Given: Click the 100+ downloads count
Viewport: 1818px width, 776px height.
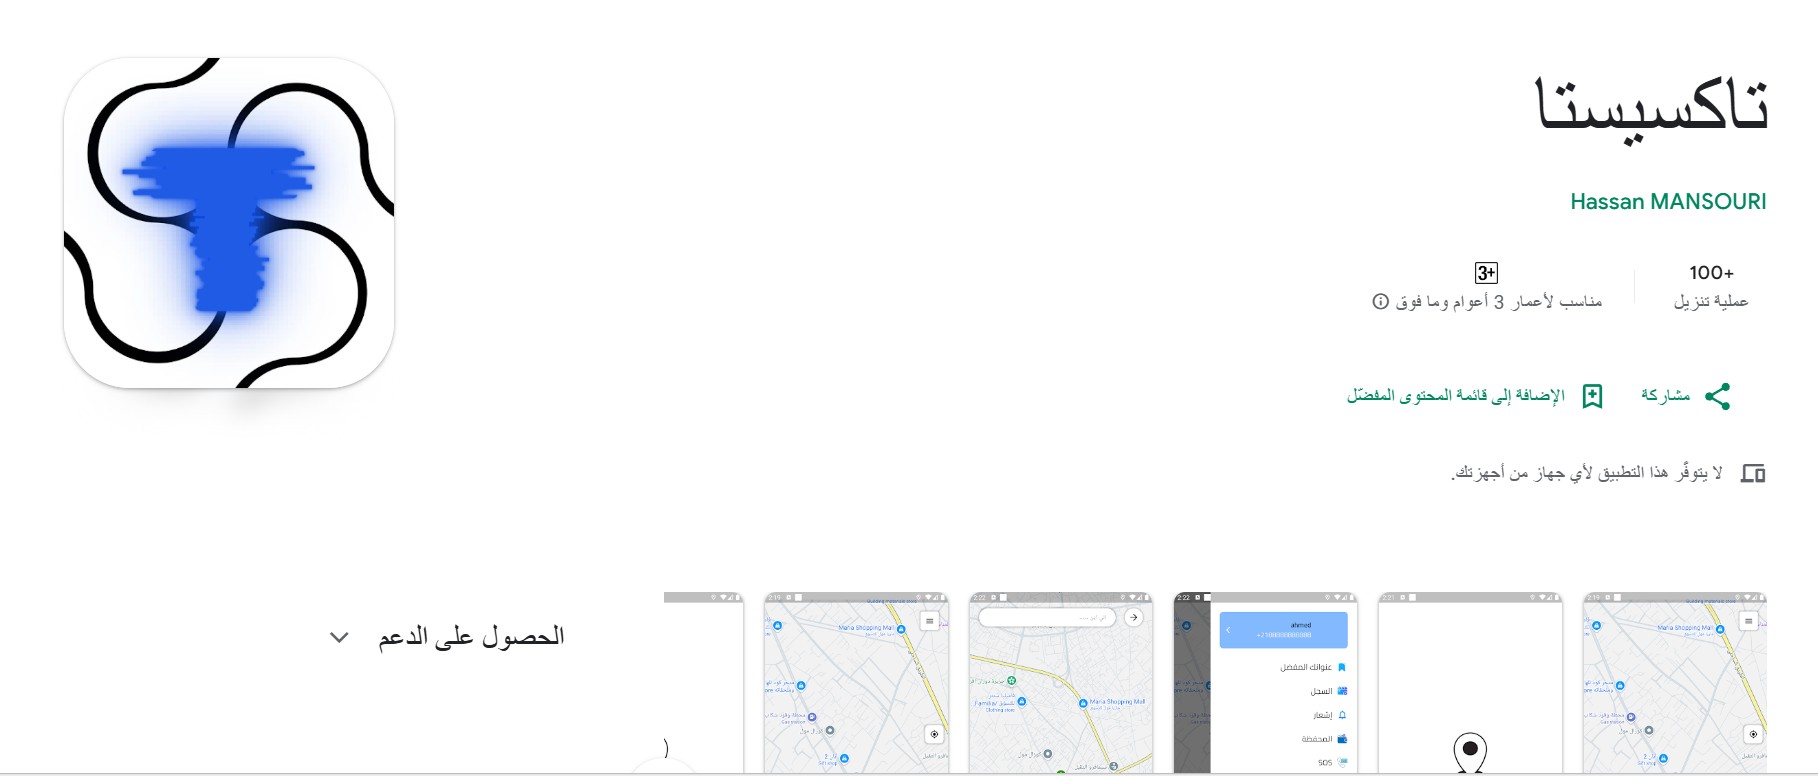Looking at the screenshot, I should point(1711,272).
